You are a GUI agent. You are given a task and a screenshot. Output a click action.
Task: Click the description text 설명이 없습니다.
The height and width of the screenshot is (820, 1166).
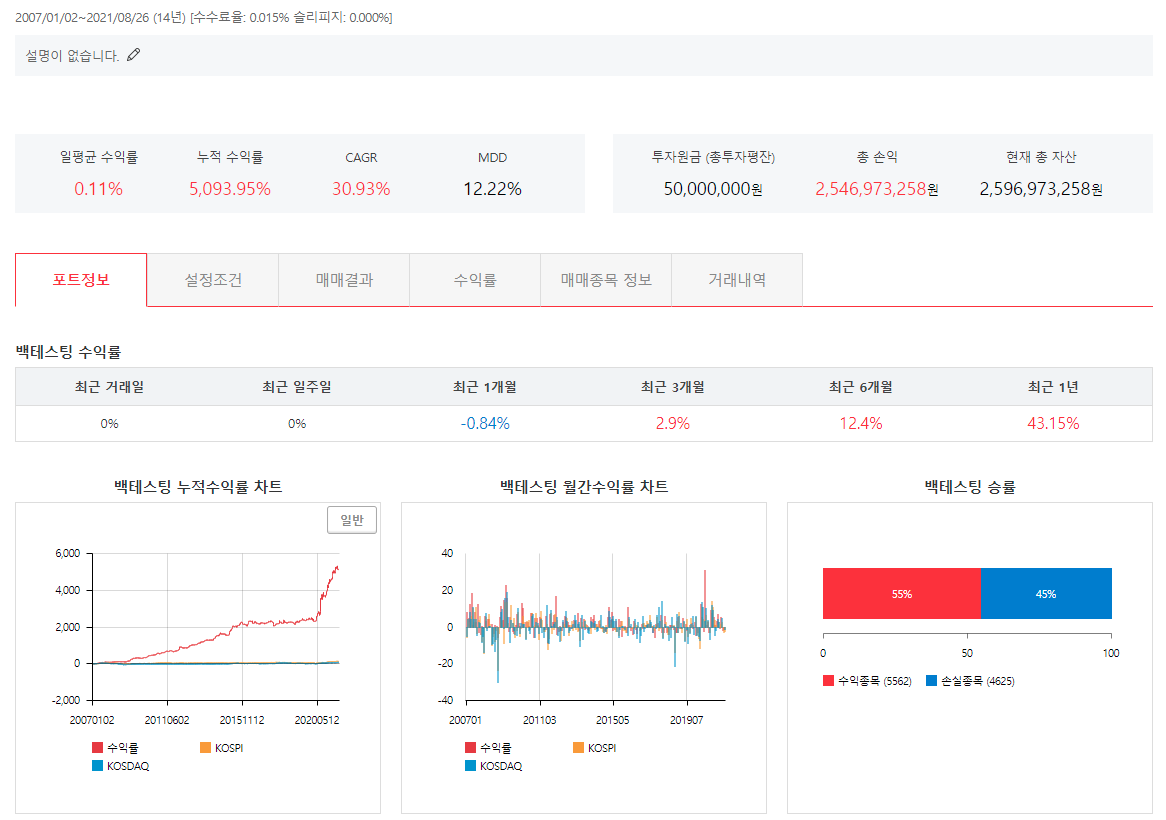(72, 56)
